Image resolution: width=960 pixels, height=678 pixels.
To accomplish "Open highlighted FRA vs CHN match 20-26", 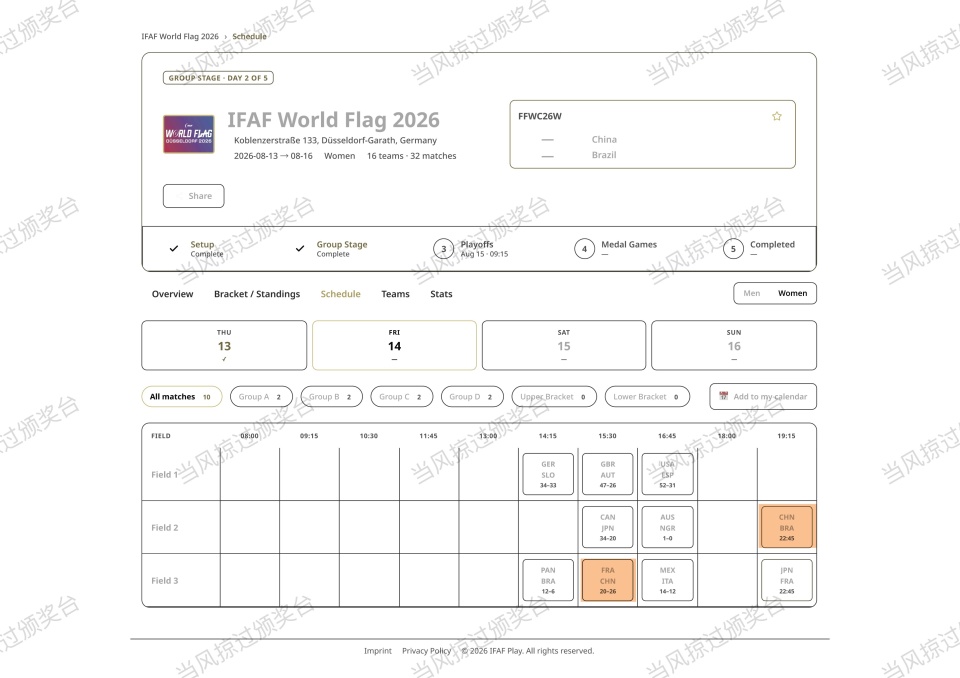I will click(607, 581).
